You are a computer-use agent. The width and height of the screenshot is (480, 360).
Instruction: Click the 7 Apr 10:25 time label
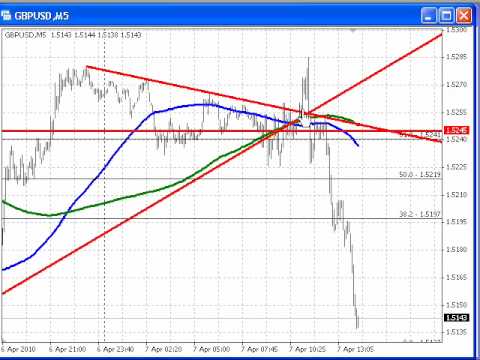pyautogui.click(x=307, y=349)
